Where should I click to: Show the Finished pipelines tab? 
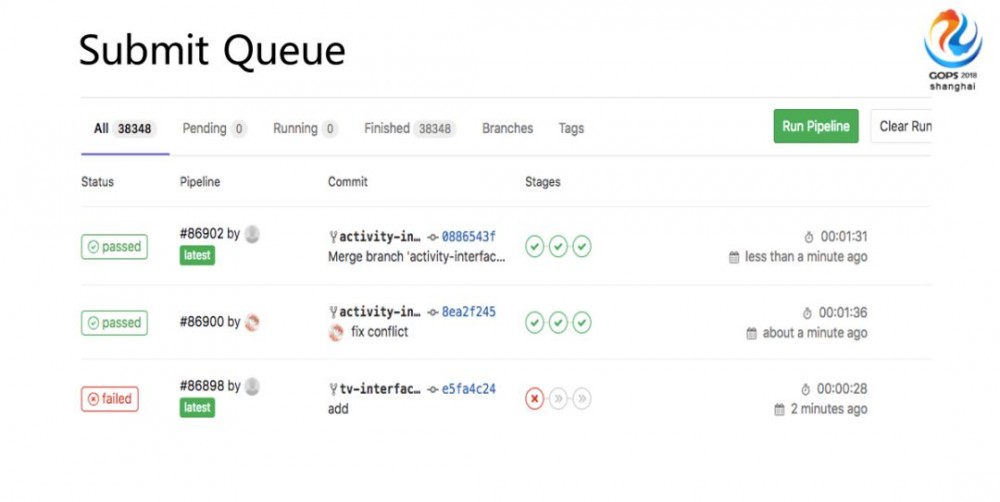tap(409, 129)
